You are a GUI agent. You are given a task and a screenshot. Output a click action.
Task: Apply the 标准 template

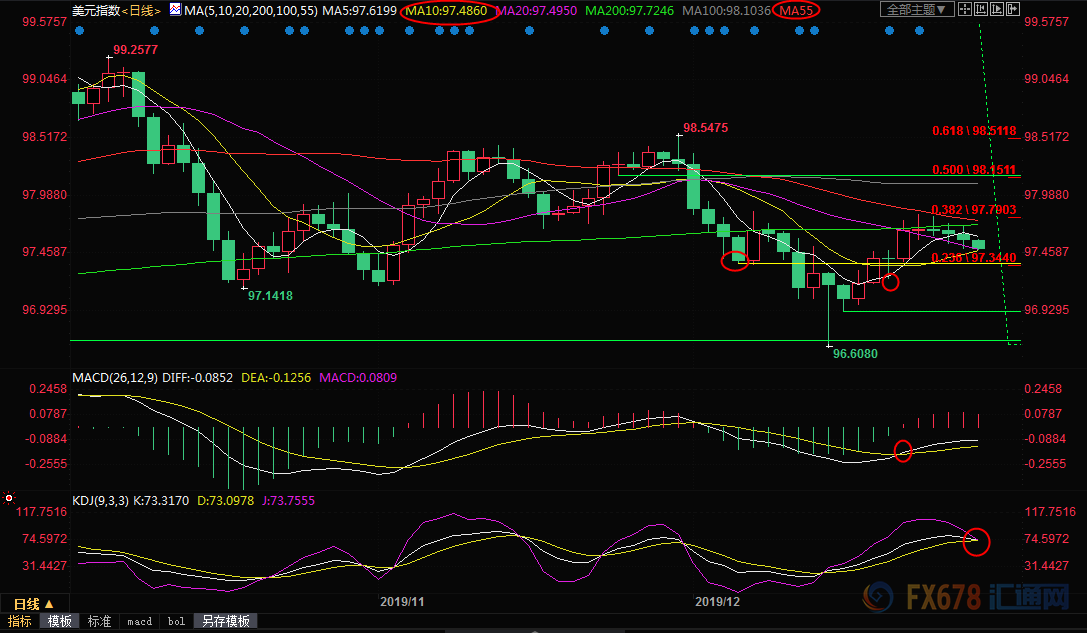100,621
